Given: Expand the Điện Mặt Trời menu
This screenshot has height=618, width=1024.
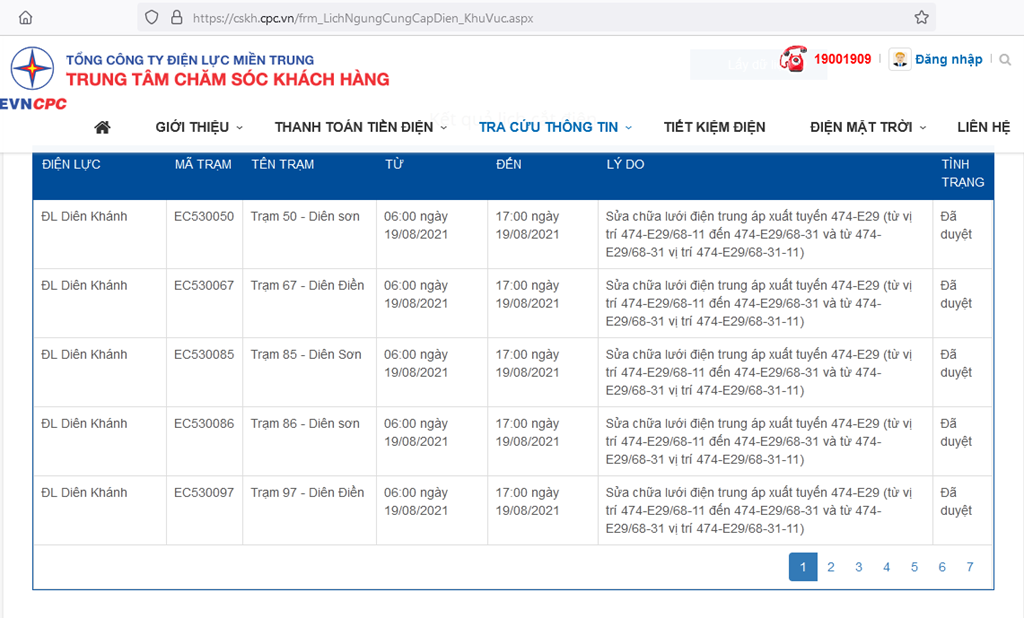Looking at the screenshot, I should pyautogui.click(x=868, y=127).
